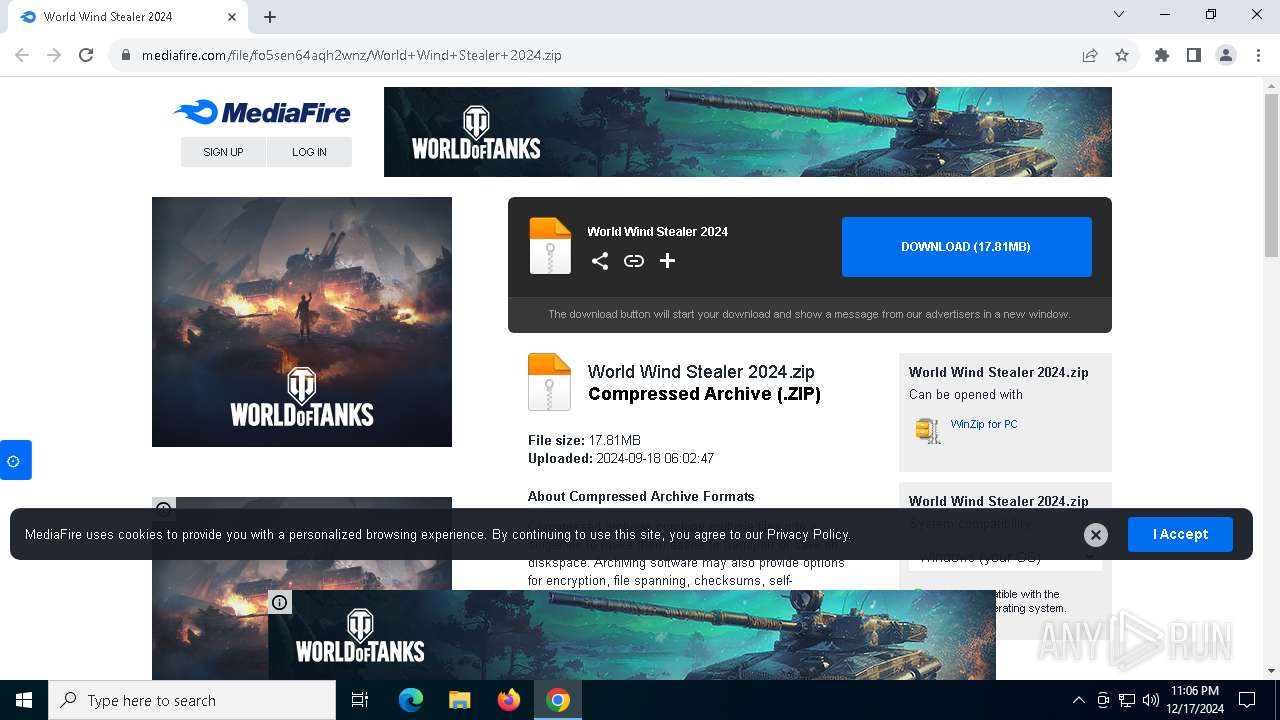This screenshot has height=720, width=1280.
Task: Bookmark this tab with star icon
Action: [x=1122, y=55]
